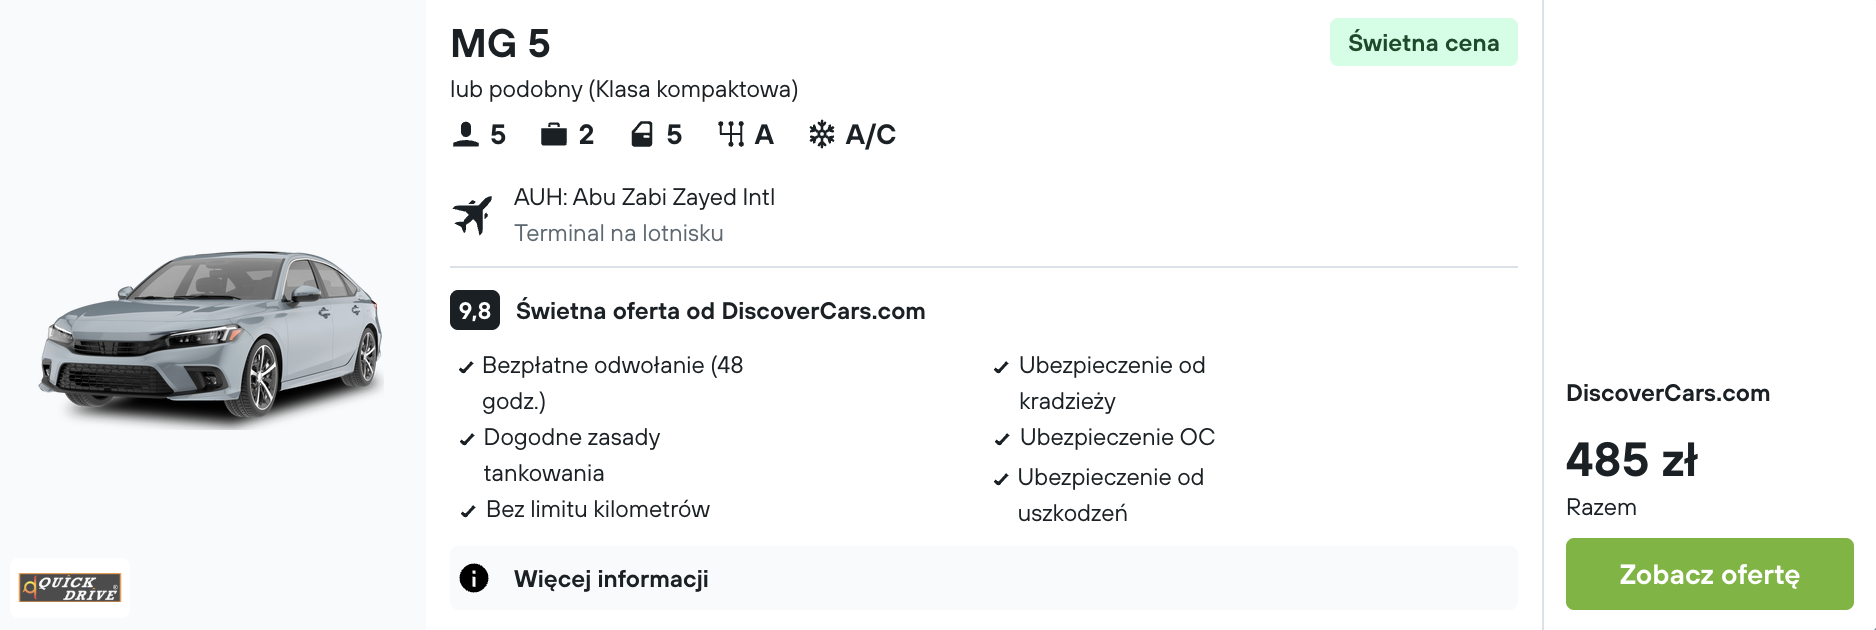The image size is (1876, 630).
Task: Expand the Więcej informacji section
Action: (611, 578)
